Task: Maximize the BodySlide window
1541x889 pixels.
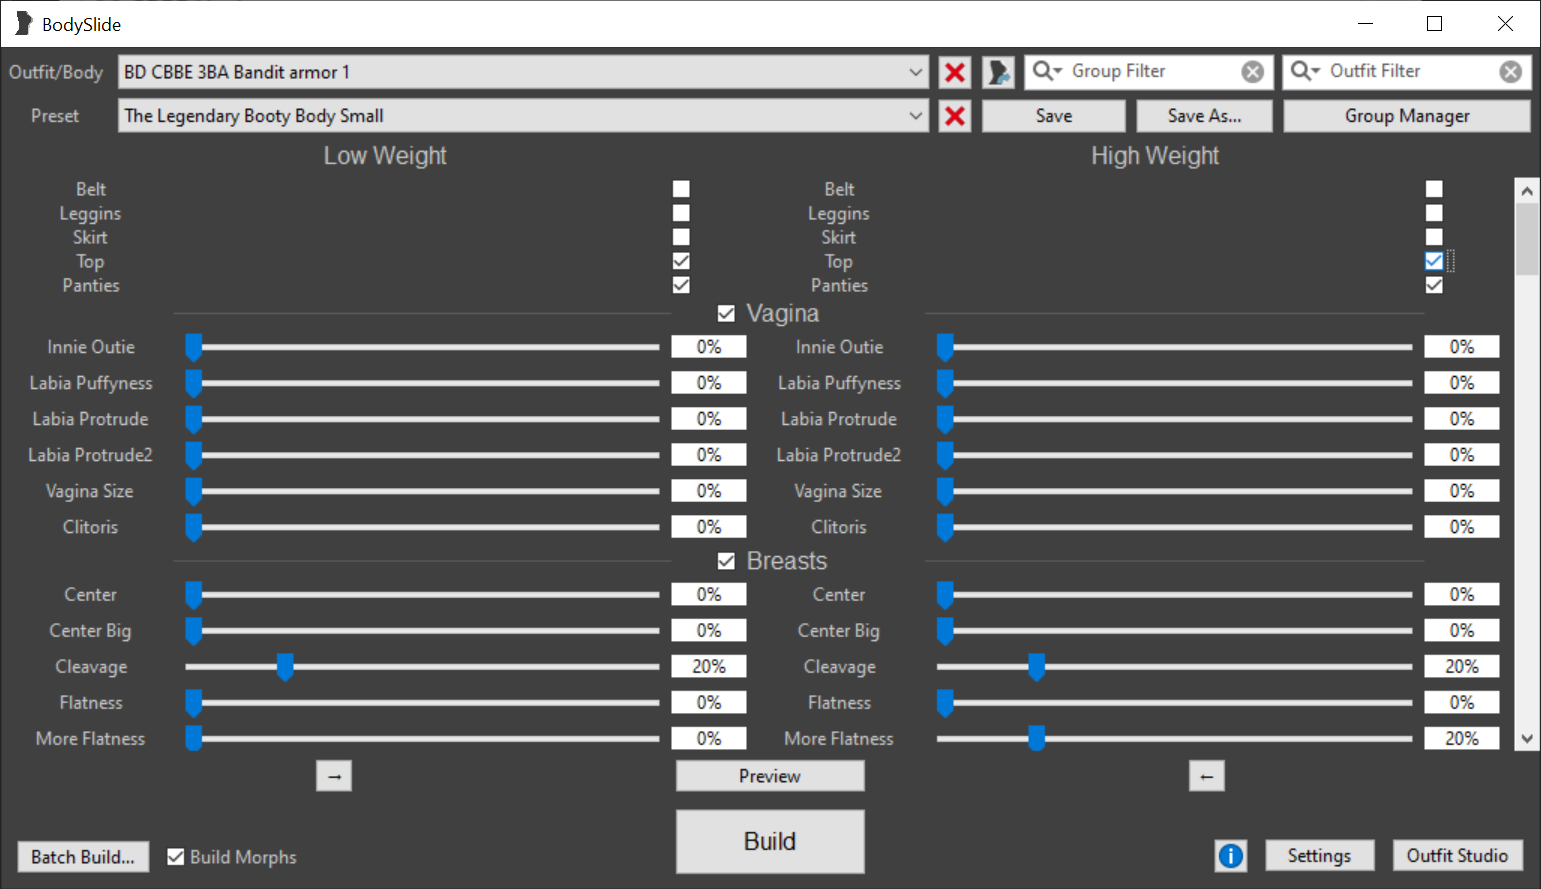Action: coord(1434,24)
